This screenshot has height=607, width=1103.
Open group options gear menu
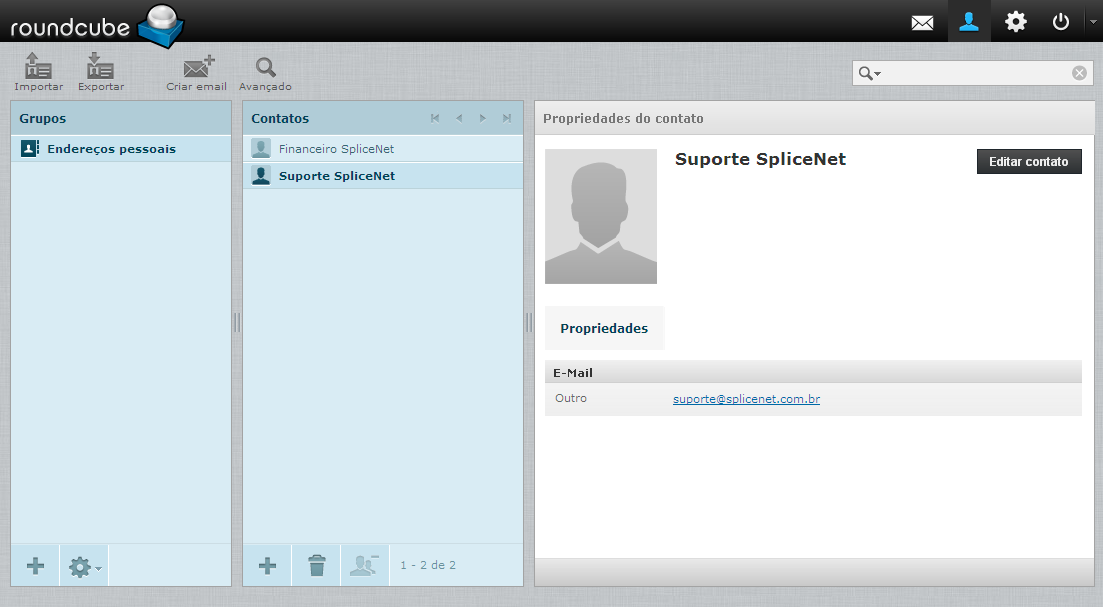[84, 566]
